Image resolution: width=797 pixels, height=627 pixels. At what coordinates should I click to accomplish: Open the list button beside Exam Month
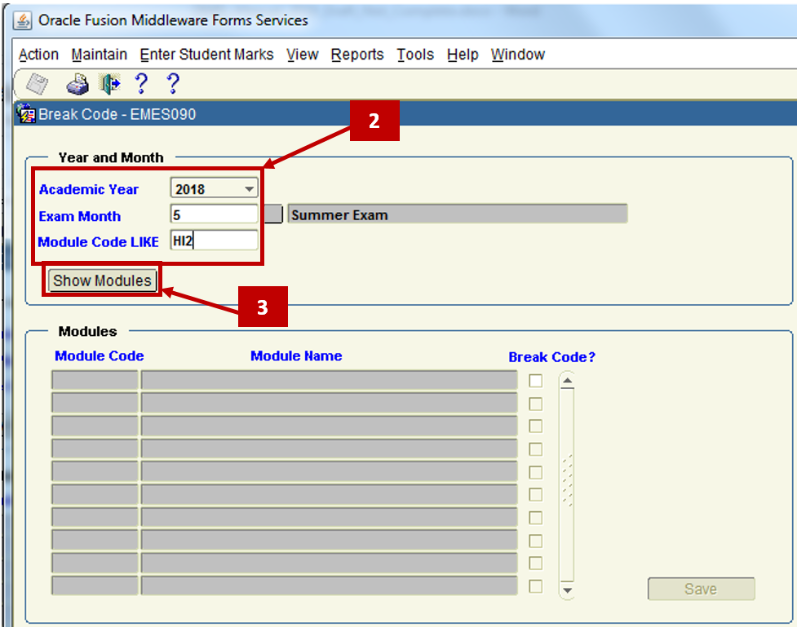tap(274, 215)
